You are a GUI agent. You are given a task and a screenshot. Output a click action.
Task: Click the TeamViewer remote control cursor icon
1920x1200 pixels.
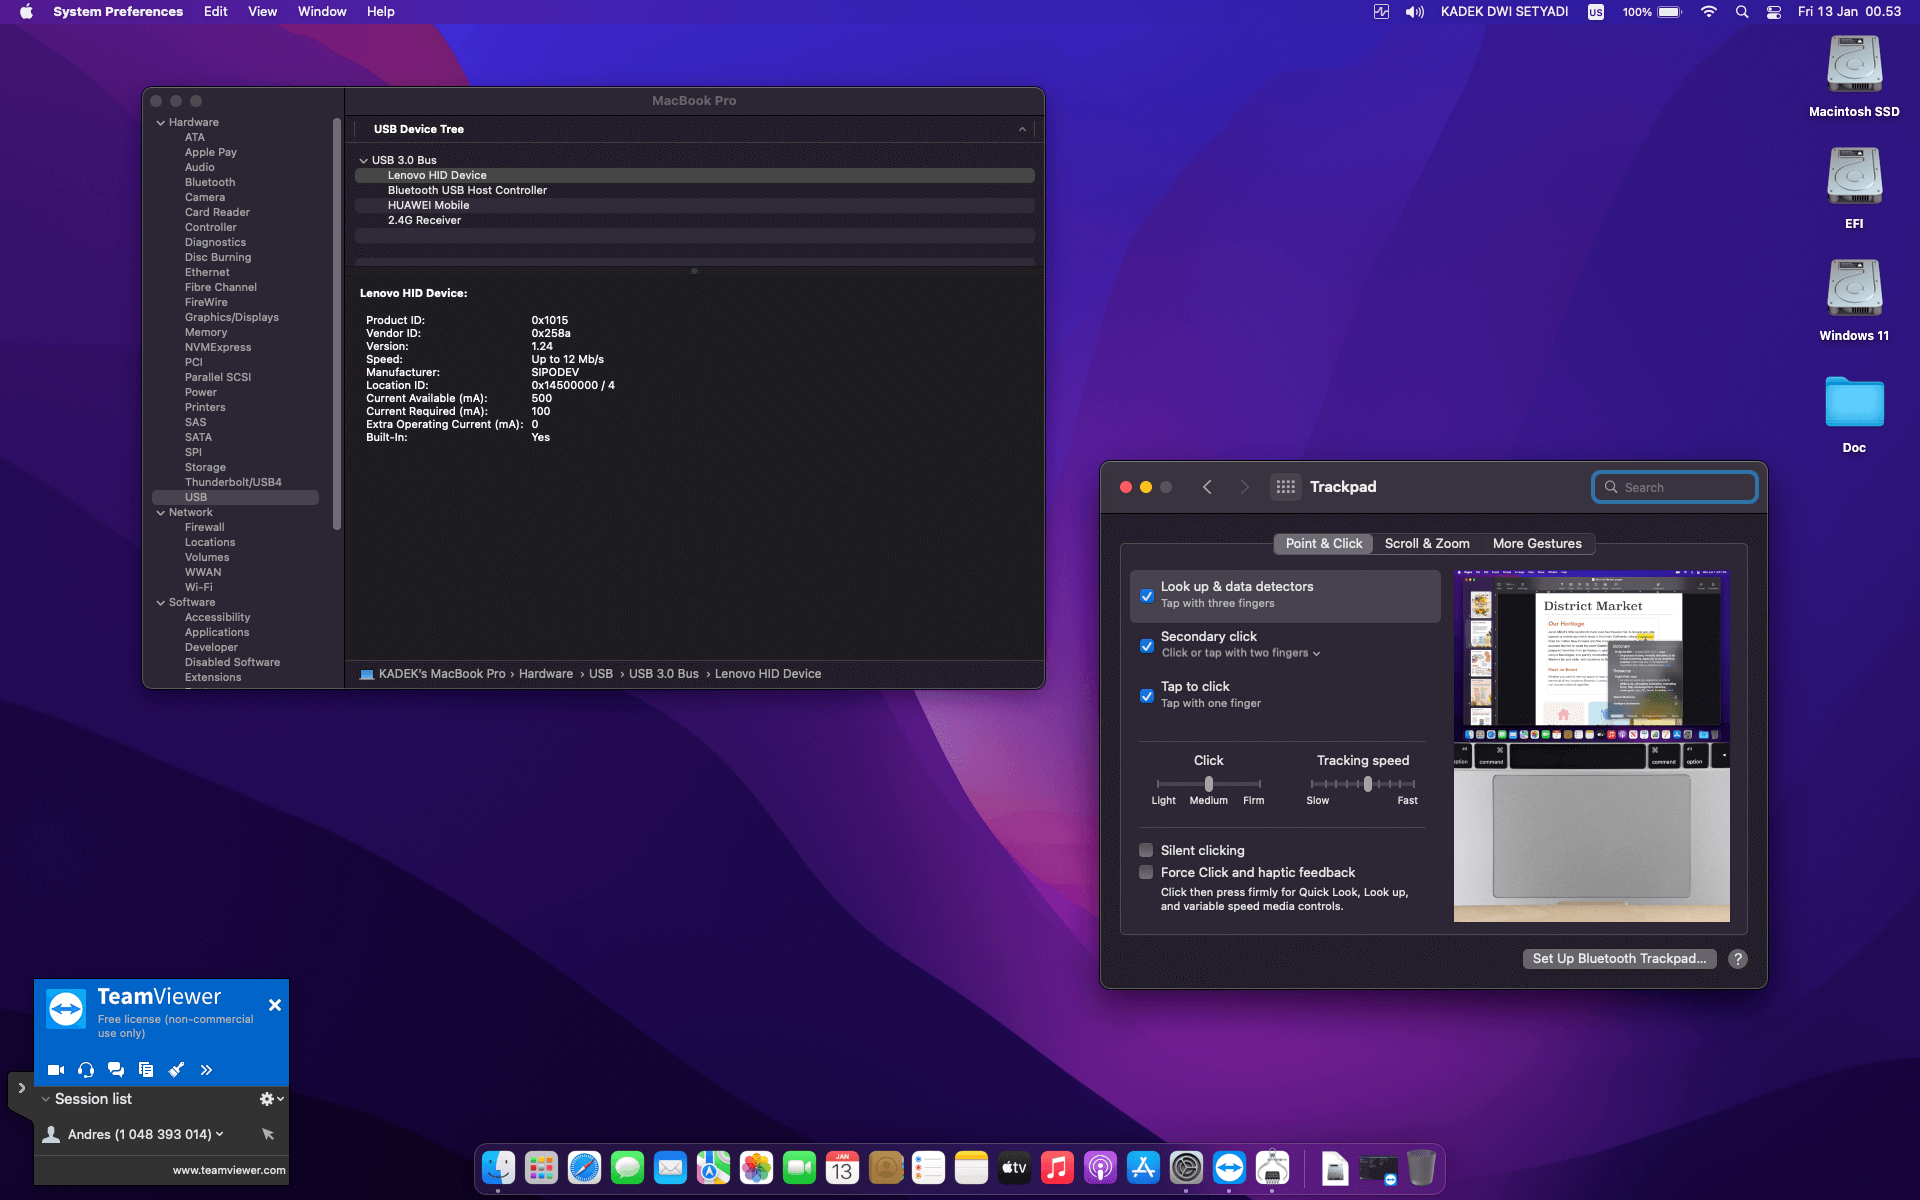(x=268, y=1134)
